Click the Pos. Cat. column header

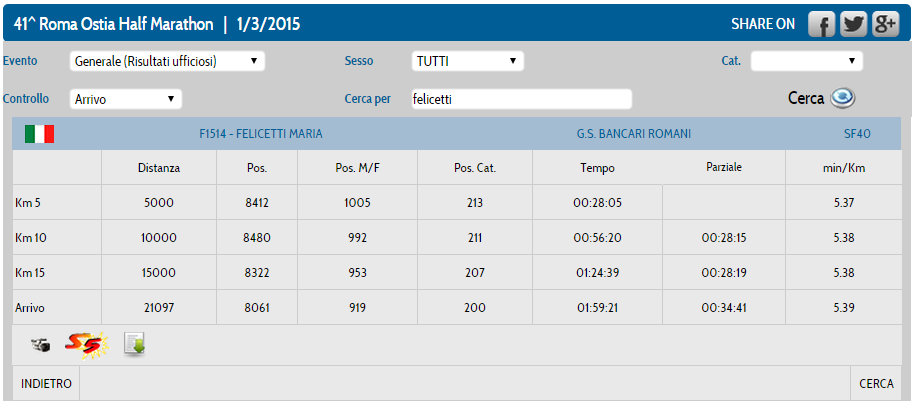474,168
